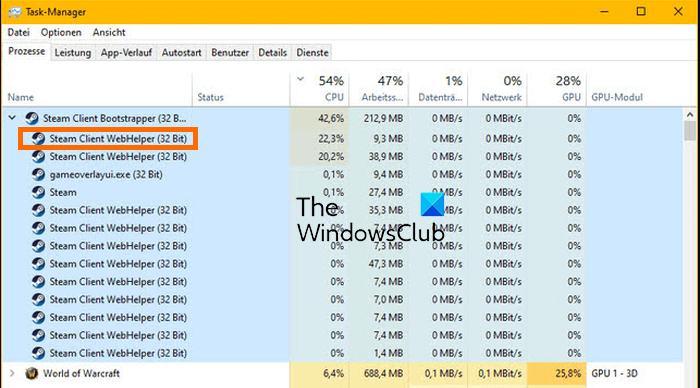Switch to the Leistung tab
This screenshot has width=700, height=388.
point(73,53)
